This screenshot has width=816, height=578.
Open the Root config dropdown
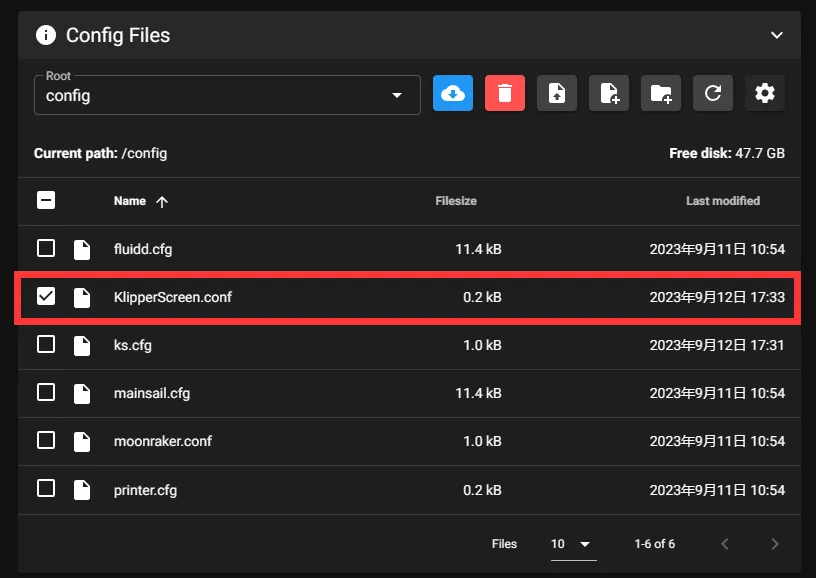point(227,95)
